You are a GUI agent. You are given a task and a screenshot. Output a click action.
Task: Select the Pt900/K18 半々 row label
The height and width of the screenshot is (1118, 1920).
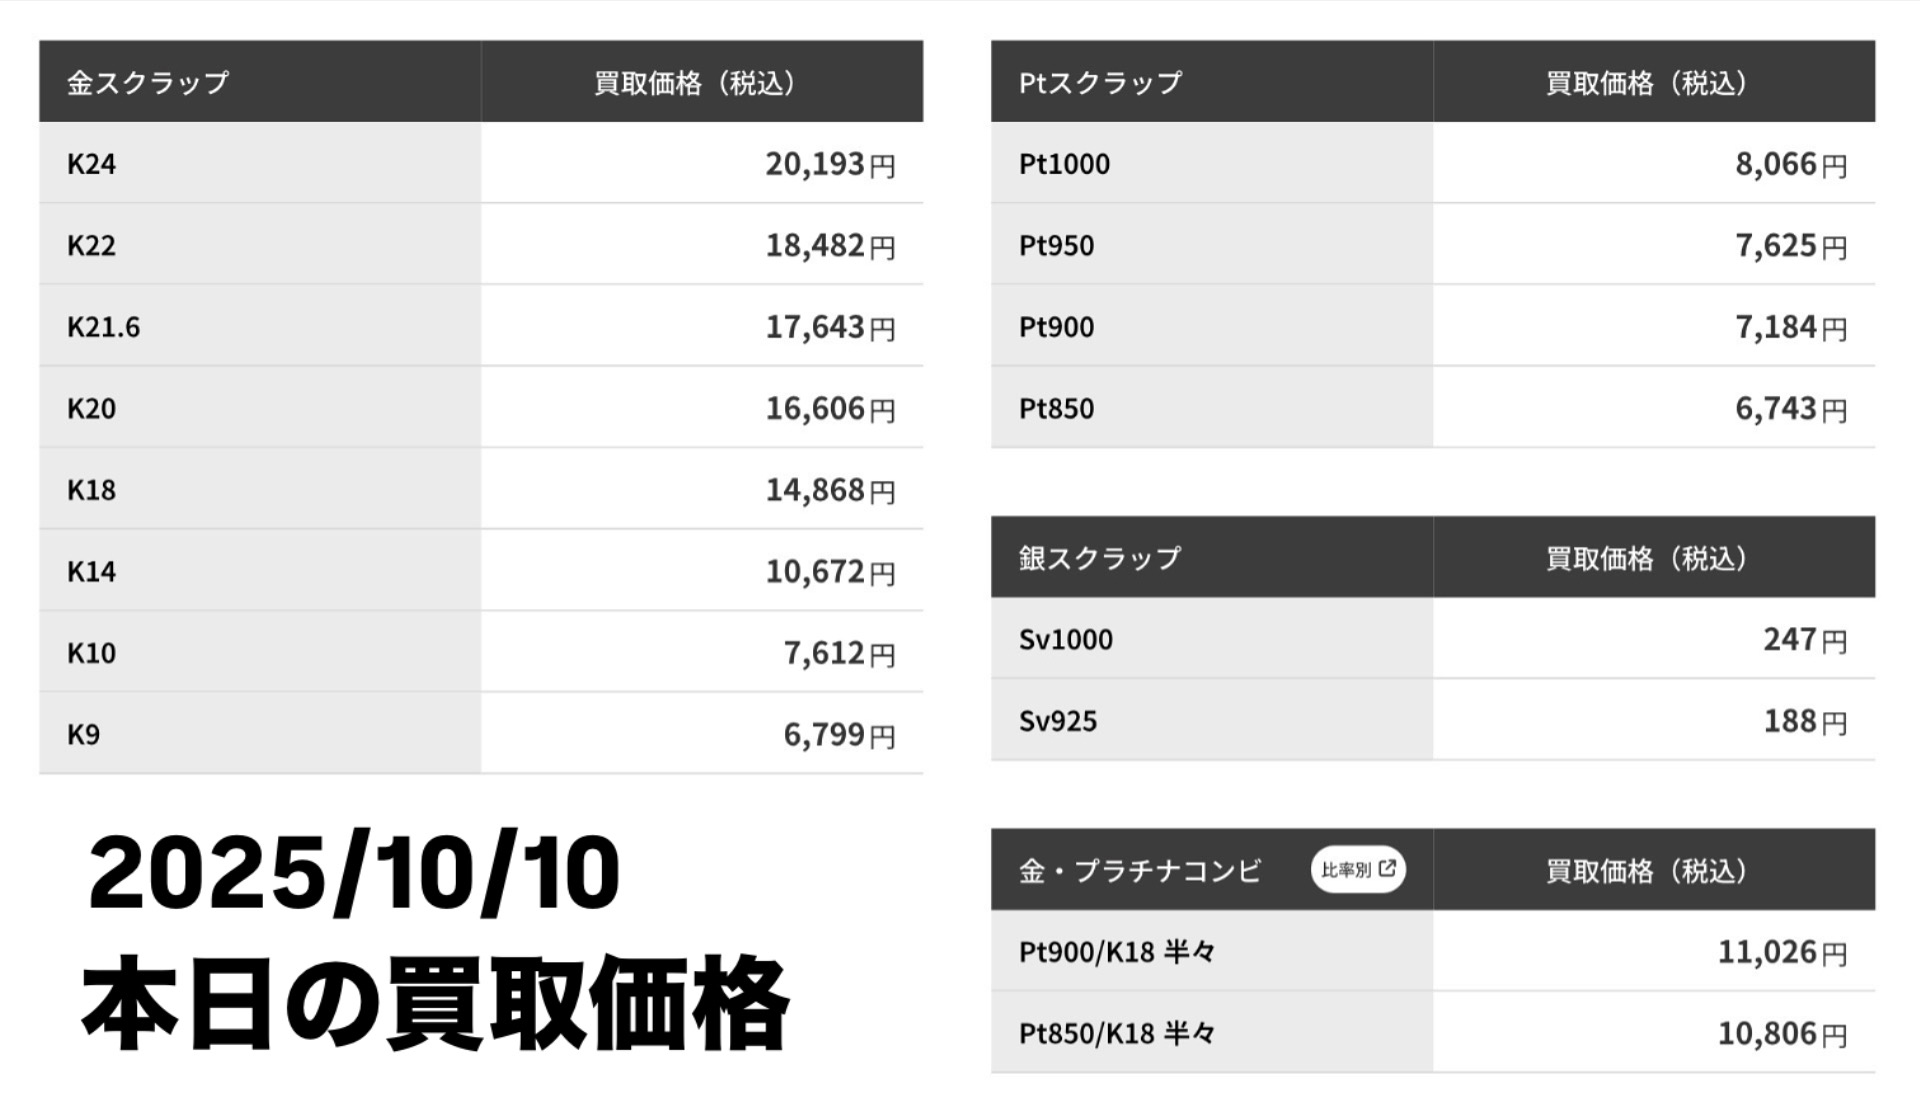pyautogui.click(x=1116, y=952)
